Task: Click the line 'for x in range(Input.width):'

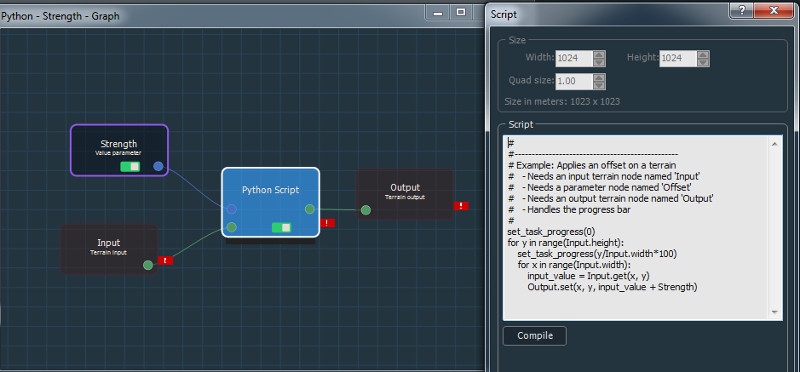Action: click(x=574, y=264)
